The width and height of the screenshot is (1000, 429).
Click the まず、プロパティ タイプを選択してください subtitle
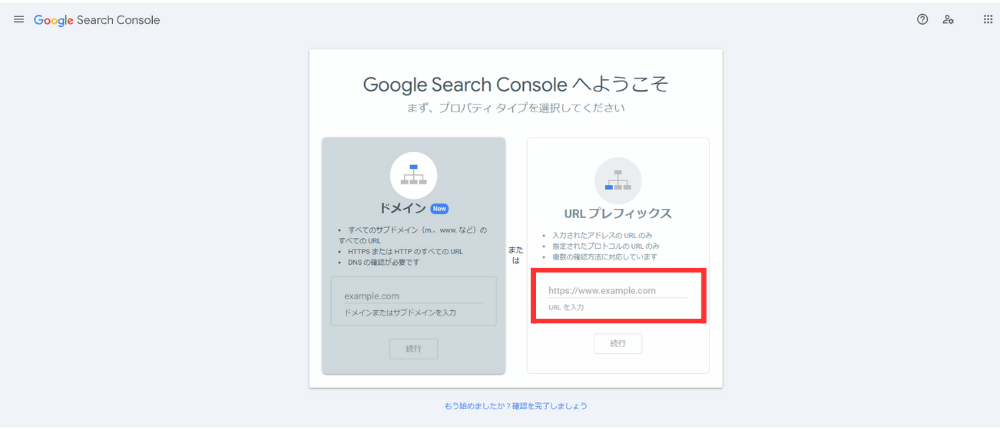pos(515,108)
